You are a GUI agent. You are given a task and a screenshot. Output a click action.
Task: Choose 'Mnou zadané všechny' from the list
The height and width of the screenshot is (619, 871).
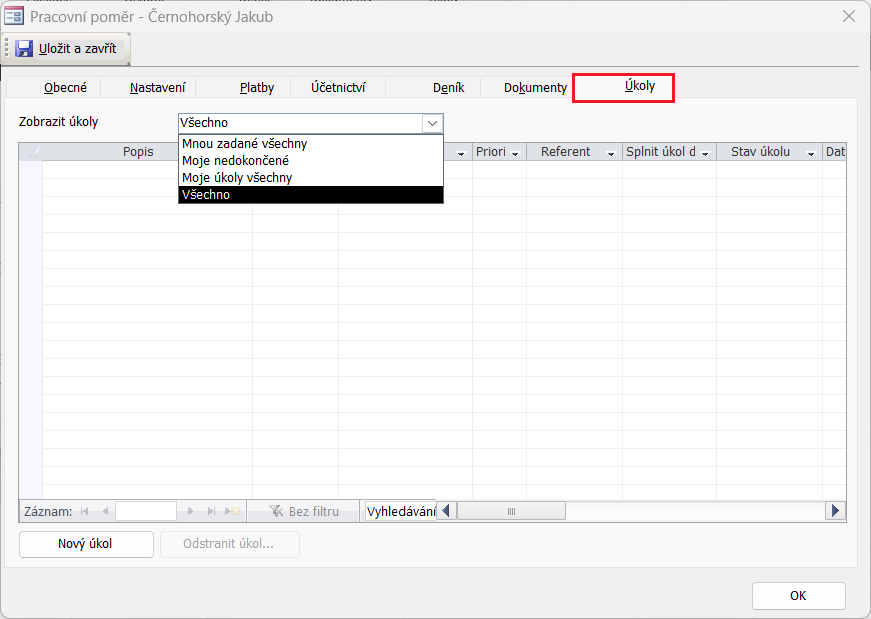pyautogui.click(x=244, y=144)
